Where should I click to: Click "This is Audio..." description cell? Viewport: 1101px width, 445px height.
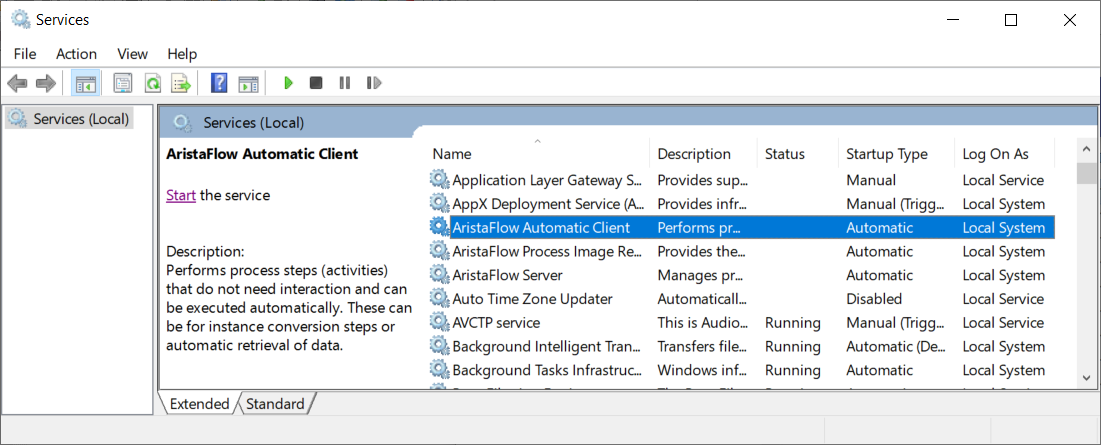[x=703, y=324]
